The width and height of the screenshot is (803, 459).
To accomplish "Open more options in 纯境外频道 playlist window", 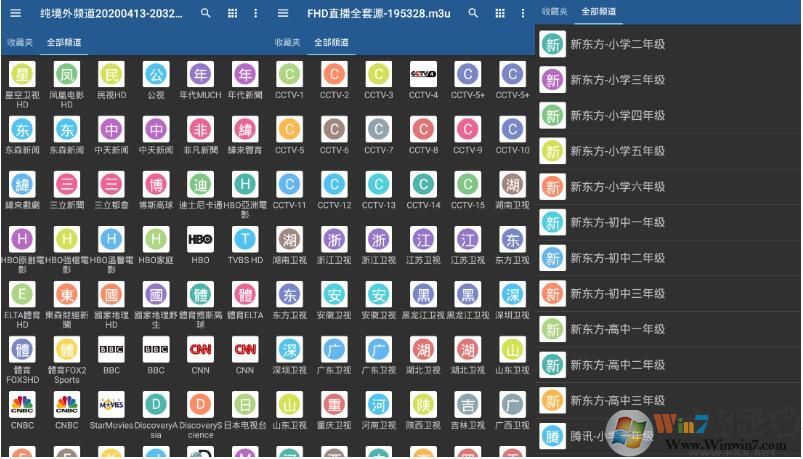I will [x=256, y=13].
